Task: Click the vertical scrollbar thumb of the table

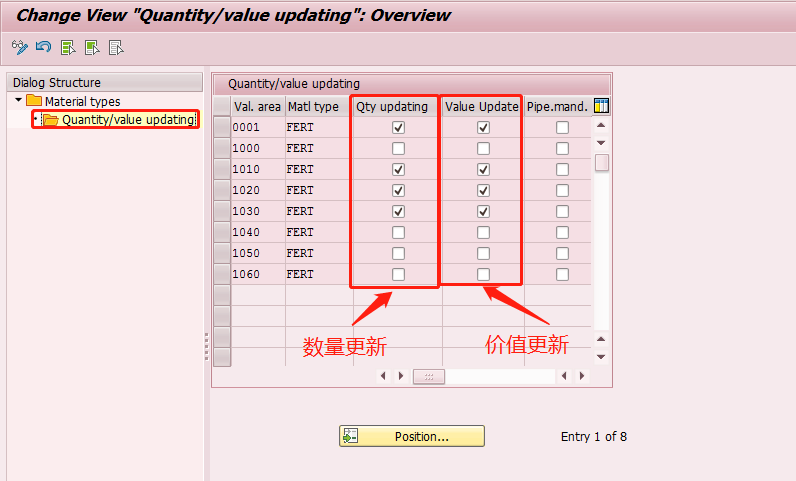Action: click(602, 163)
